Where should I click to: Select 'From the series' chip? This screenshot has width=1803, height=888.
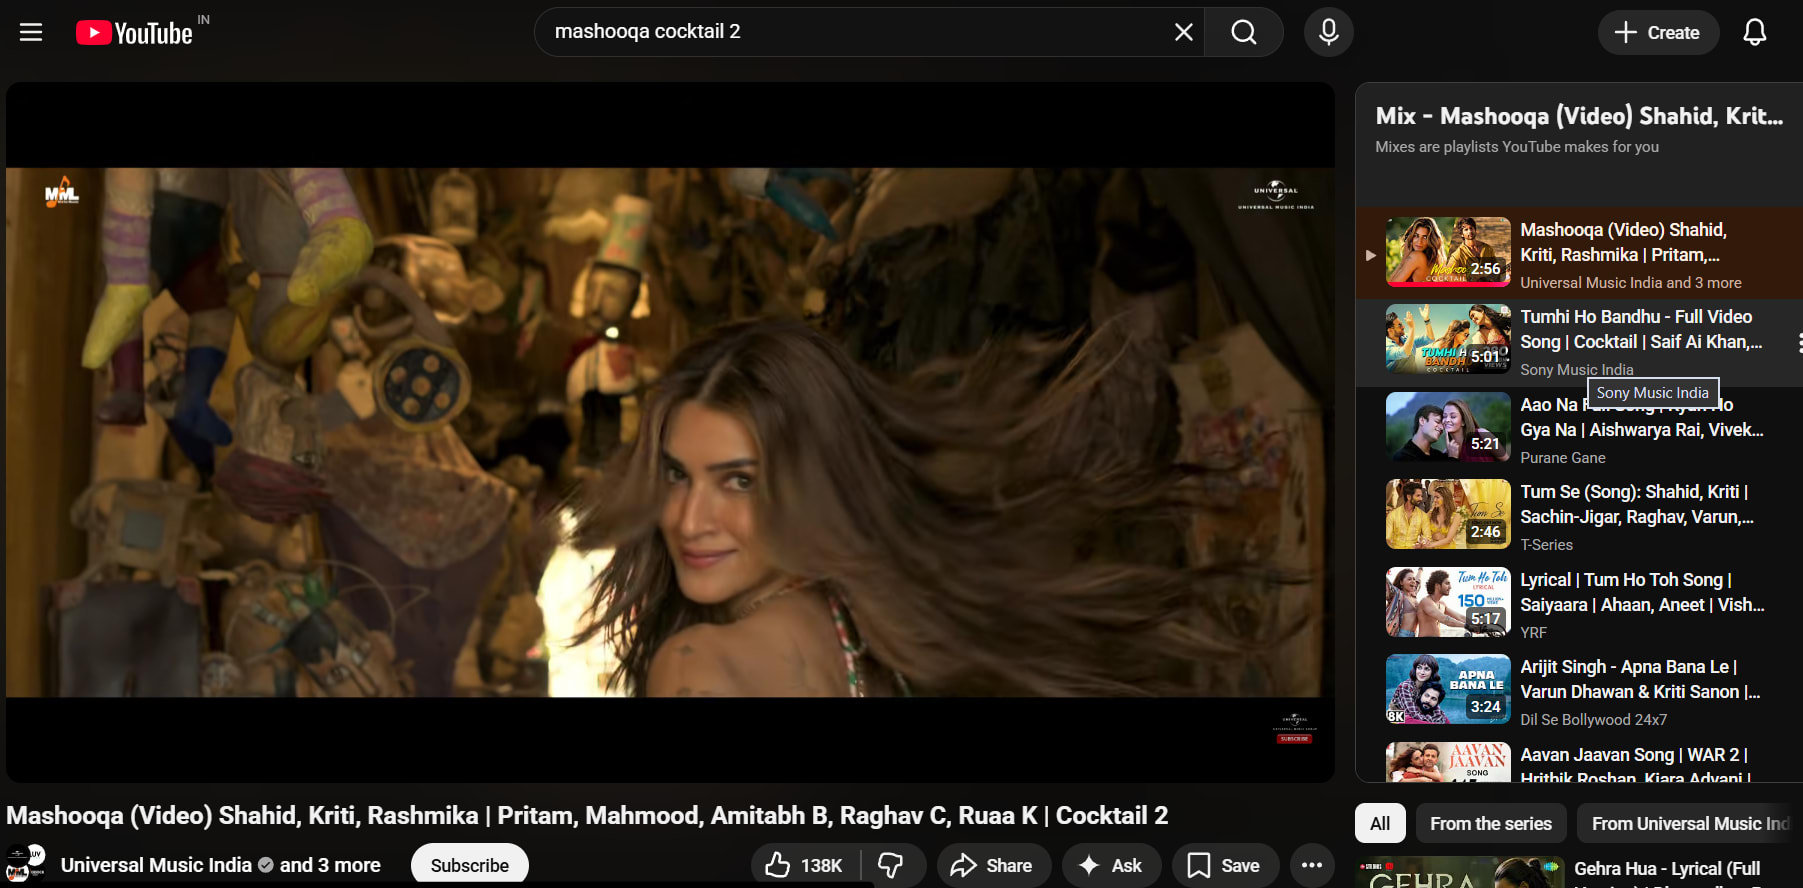pos(1491,824)
